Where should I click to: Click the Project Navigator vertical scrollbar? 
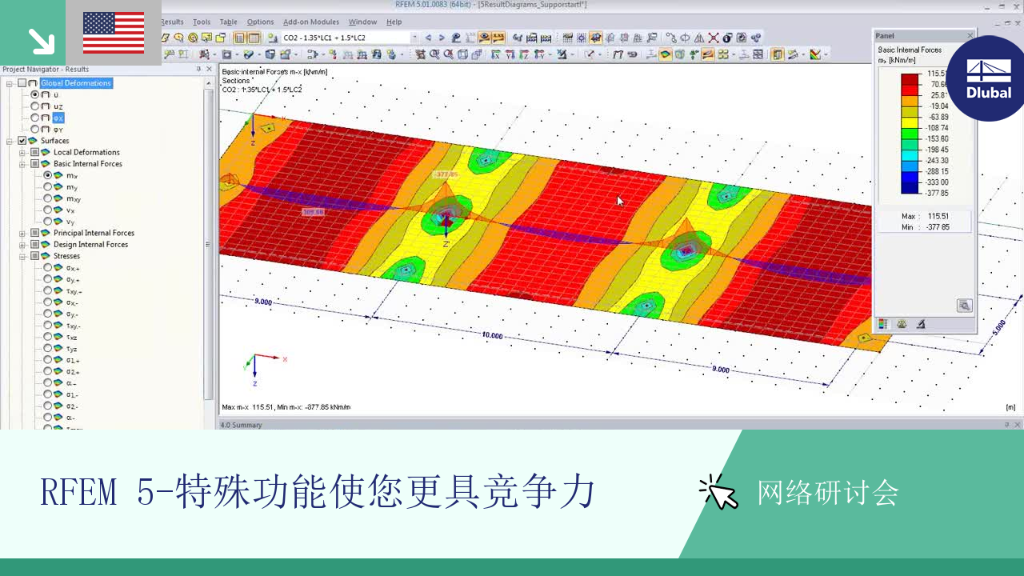point(208,248)
